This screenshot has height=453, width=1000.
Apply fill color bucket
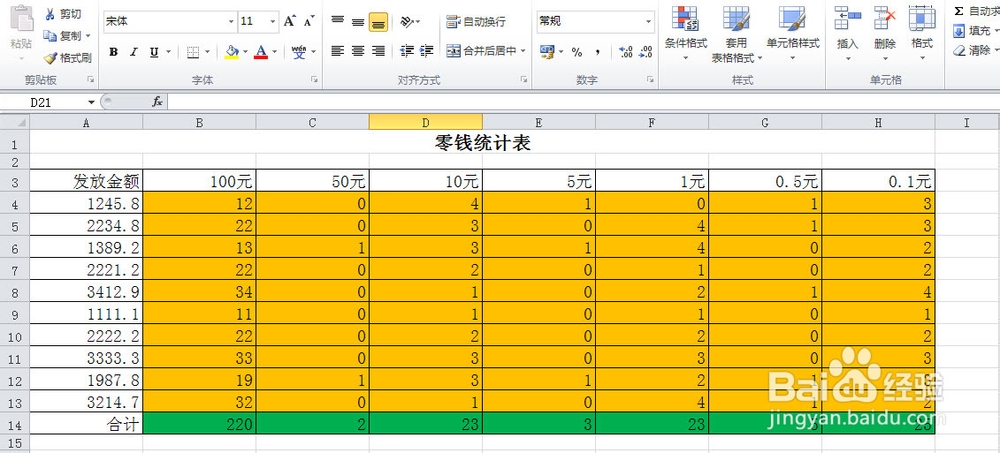pos(232,52)
